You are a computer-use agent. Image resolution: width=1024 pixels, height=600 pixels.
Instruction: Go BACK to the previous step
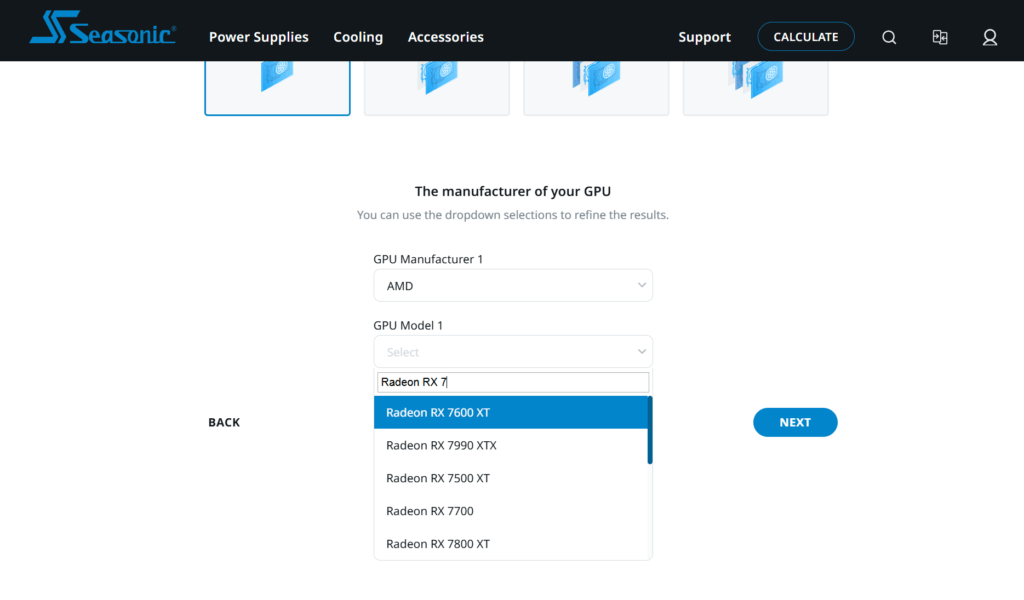coord(224,422)
